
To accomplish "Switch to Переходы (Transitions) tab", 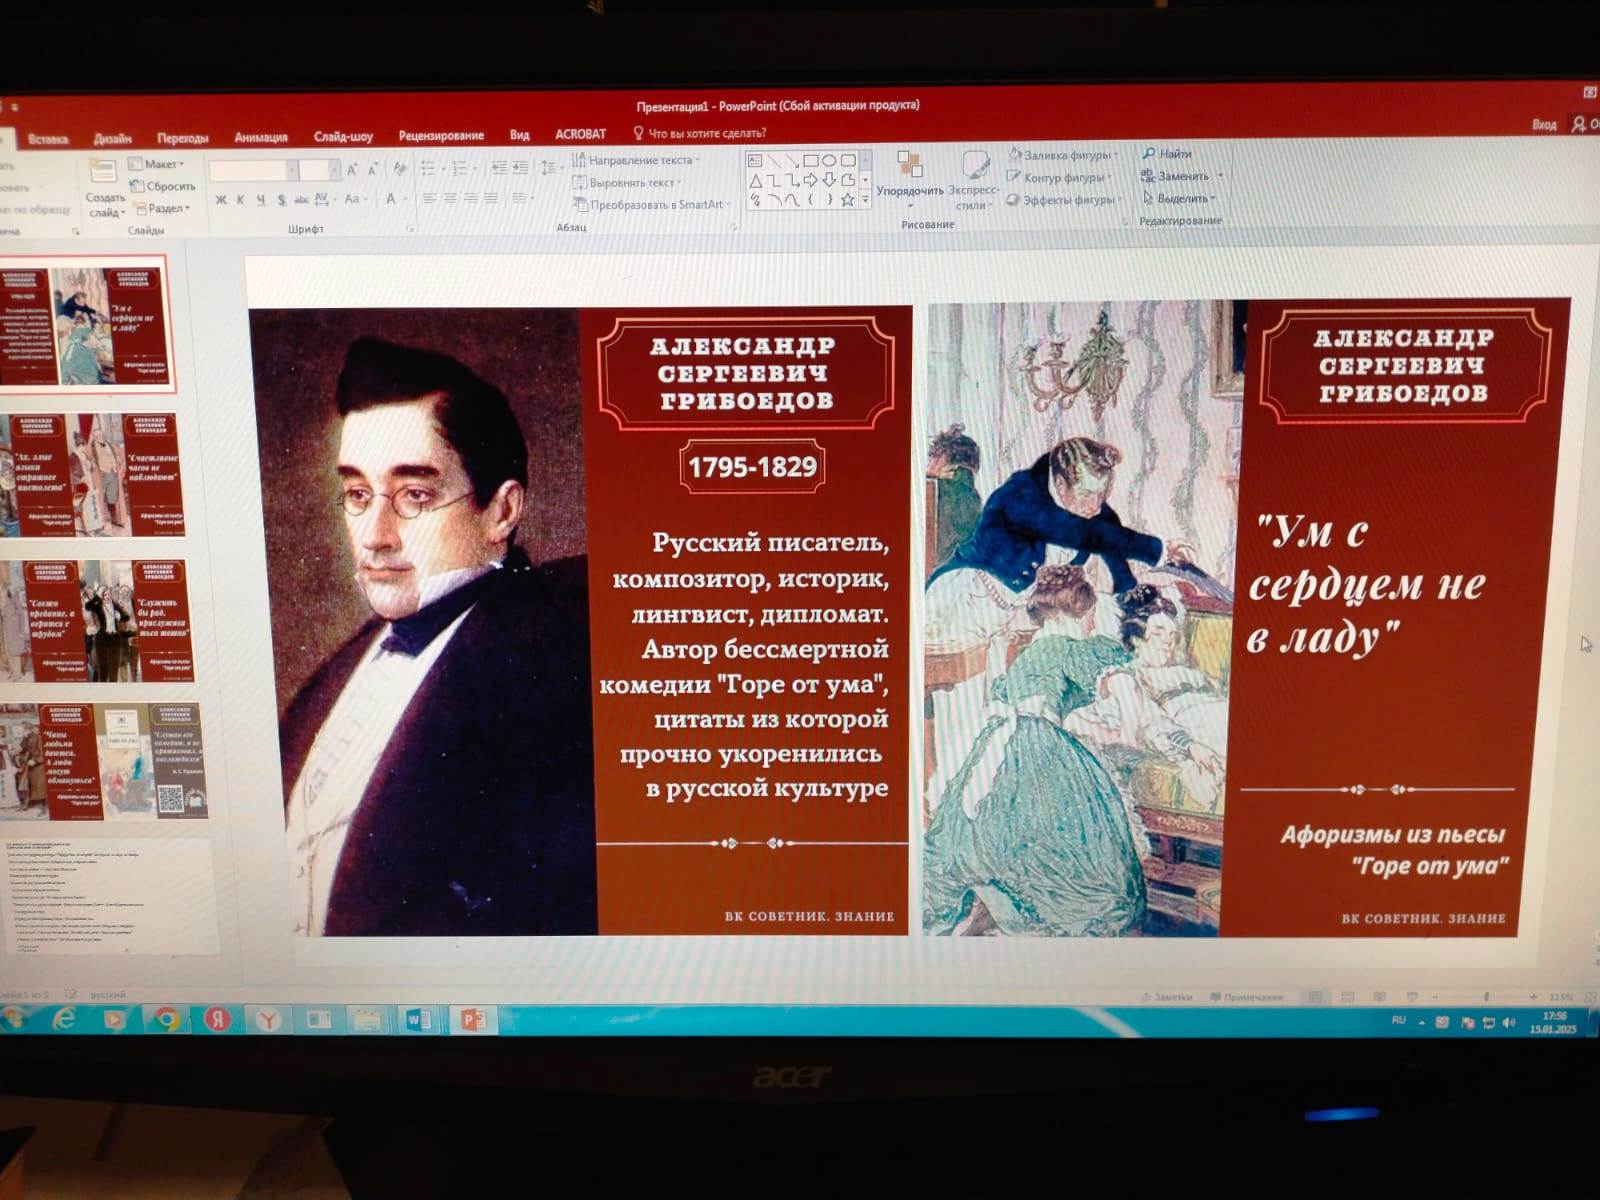I will [x=182, y=138].
